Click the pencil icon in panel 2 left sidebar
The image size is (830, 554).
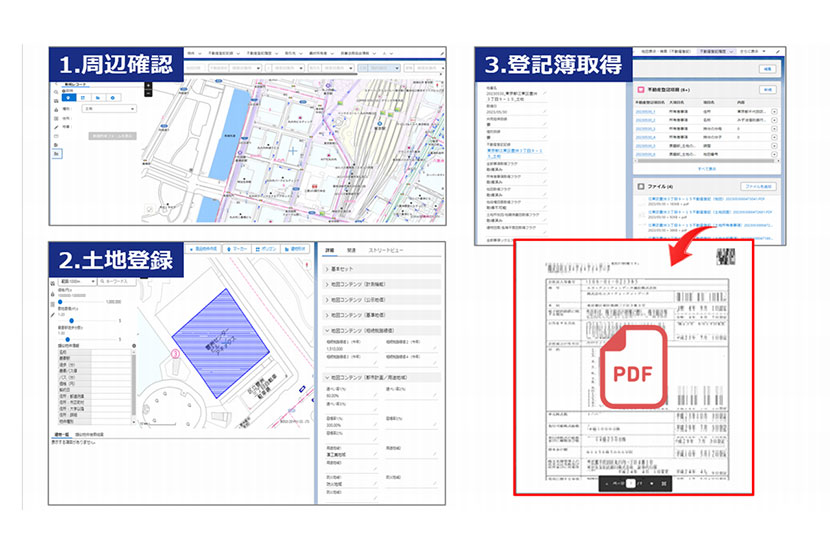(52, 315)
